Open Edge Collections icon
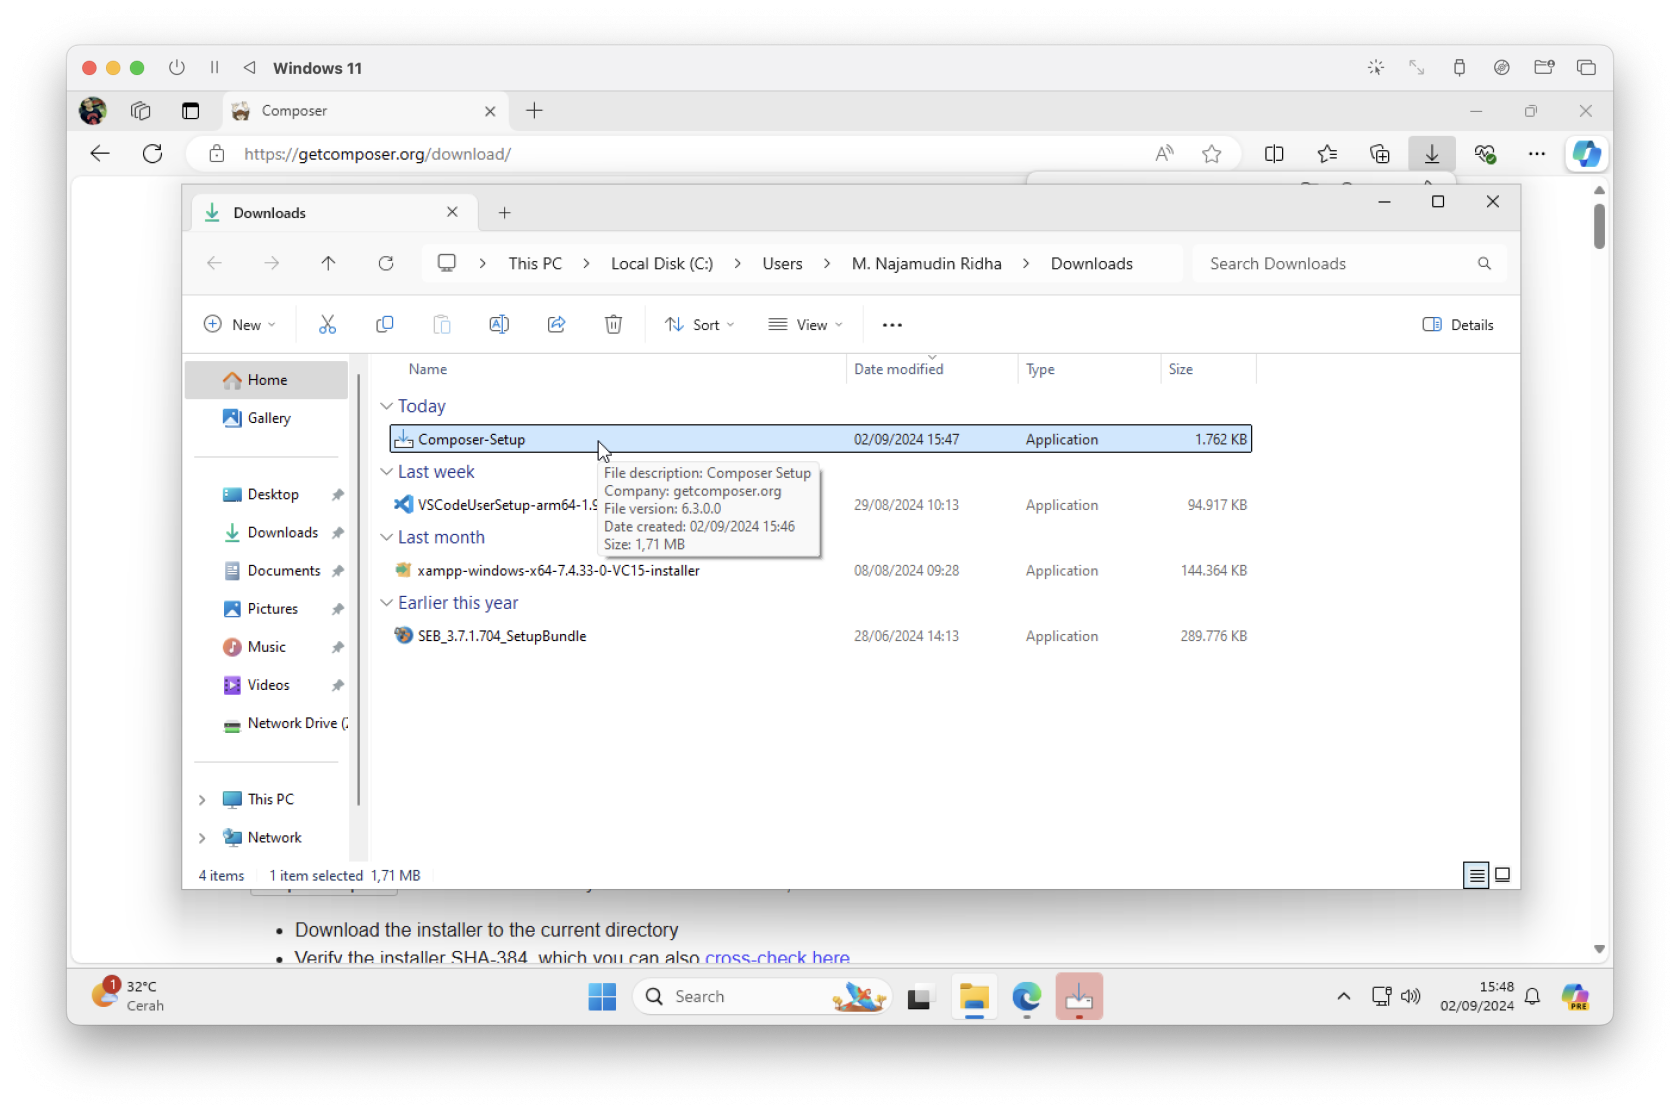Screen dimensions: 1680x1113 [x=1380, y=154]
